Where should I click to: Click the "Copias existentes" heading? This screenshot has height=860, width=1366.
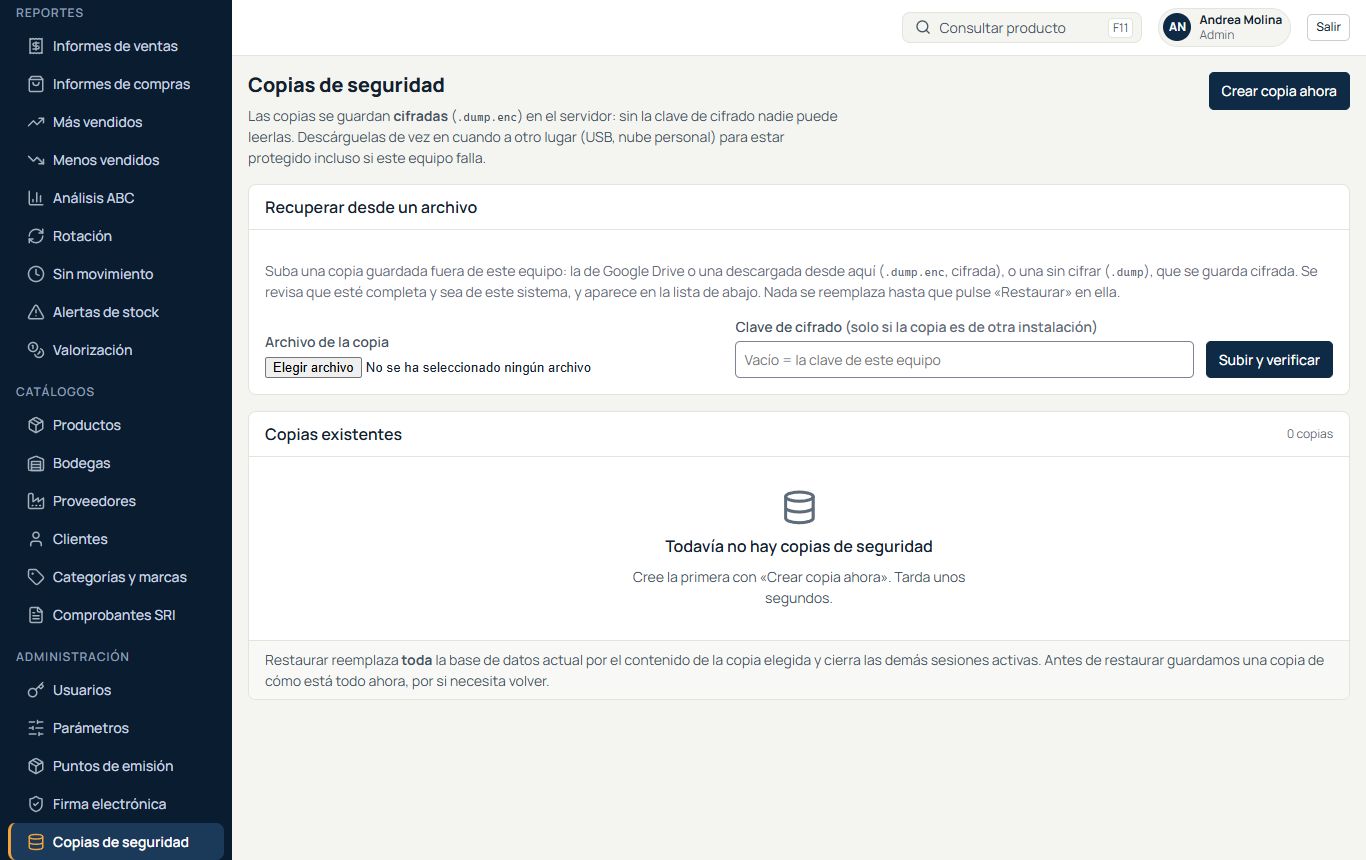click(333, 434)
